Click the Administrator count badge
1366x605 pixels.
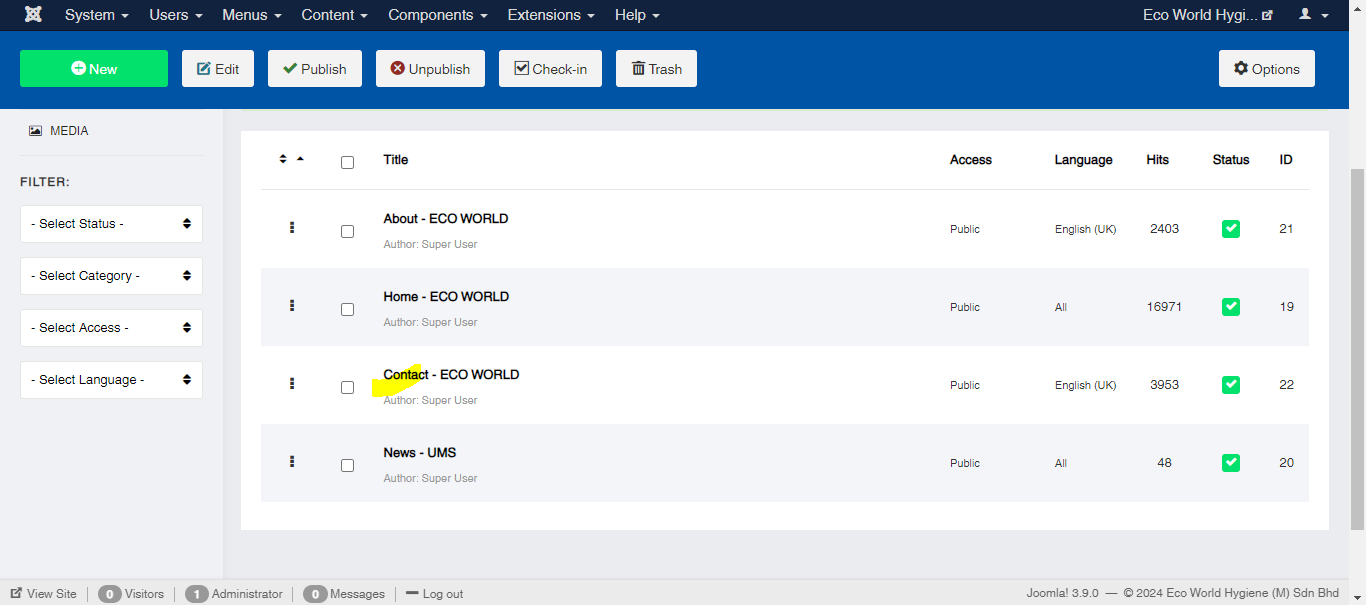pyautogui.click(x=197, y=593)
